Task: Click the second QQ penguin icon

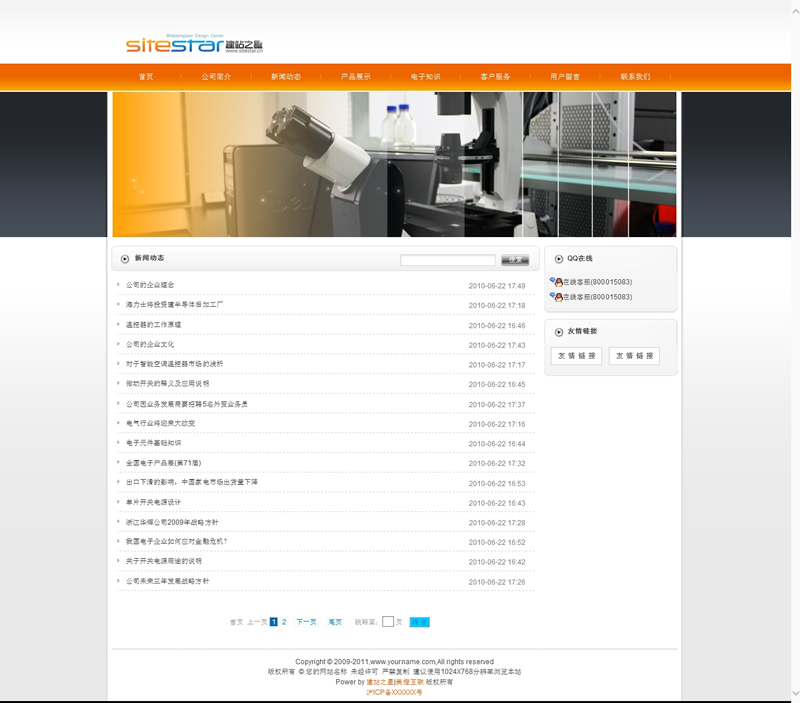Action: tap(556, 297)
